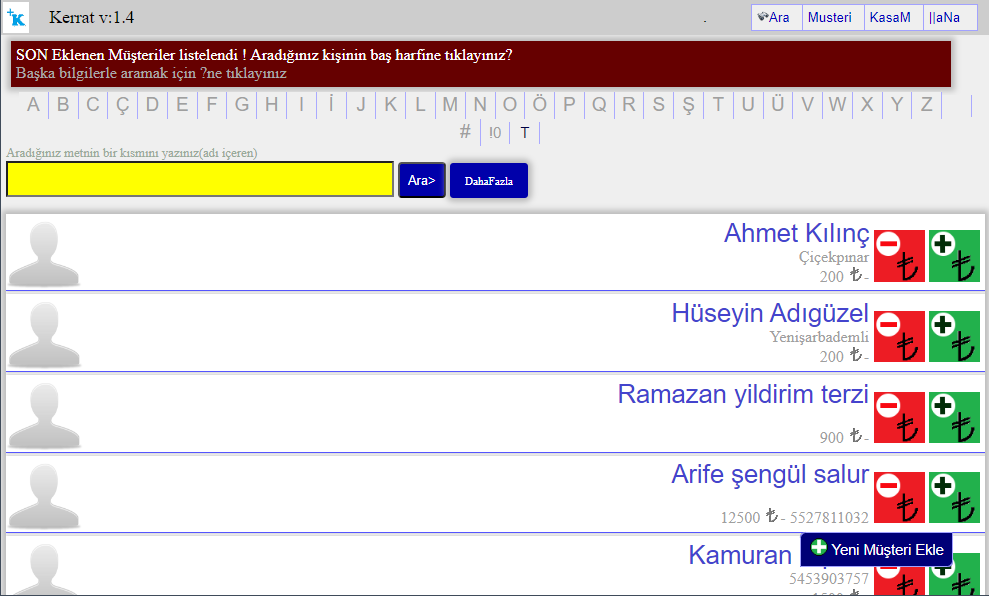Add payment for Ramazan yildirim terzi
Viewport: 989px width, 596px height.
coord(954,418)
